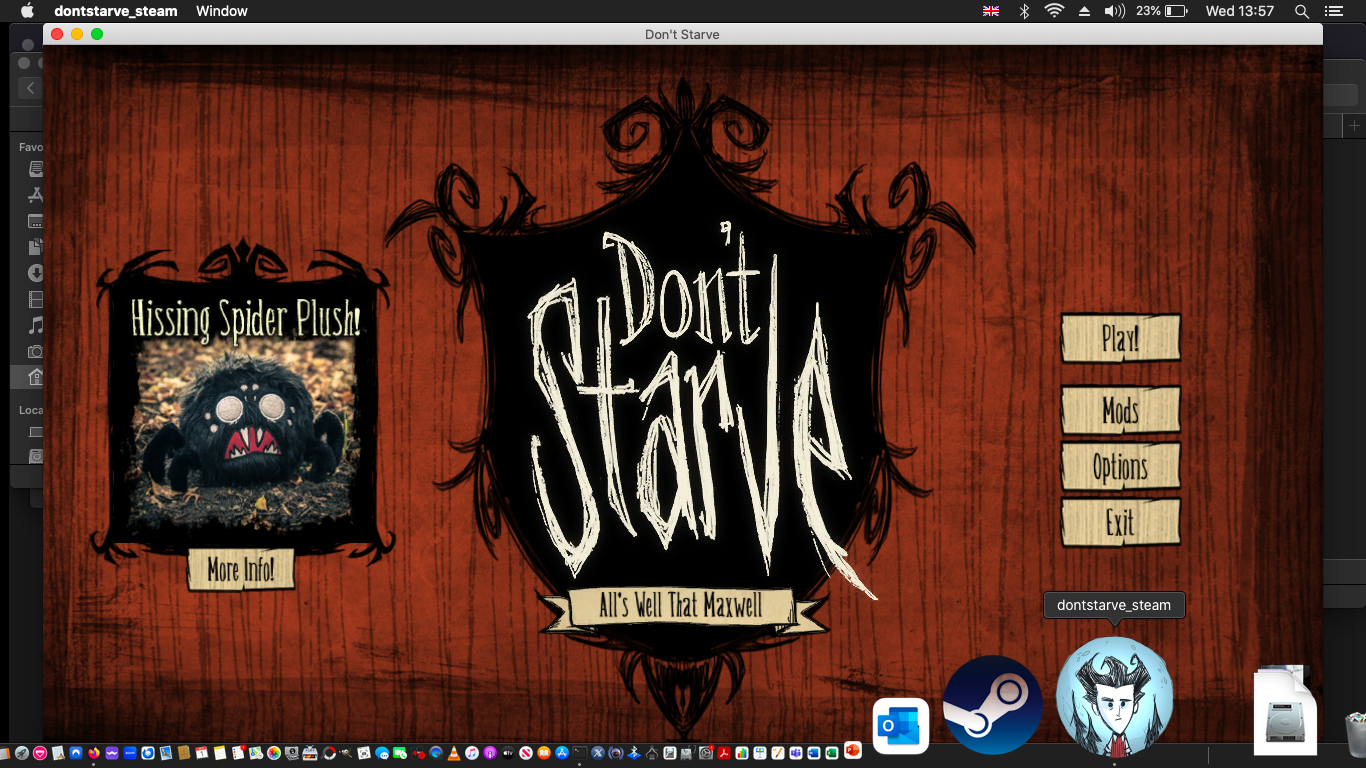Open the Reminders app in Dock
1366x768 pixels.
tap(238, 752)
